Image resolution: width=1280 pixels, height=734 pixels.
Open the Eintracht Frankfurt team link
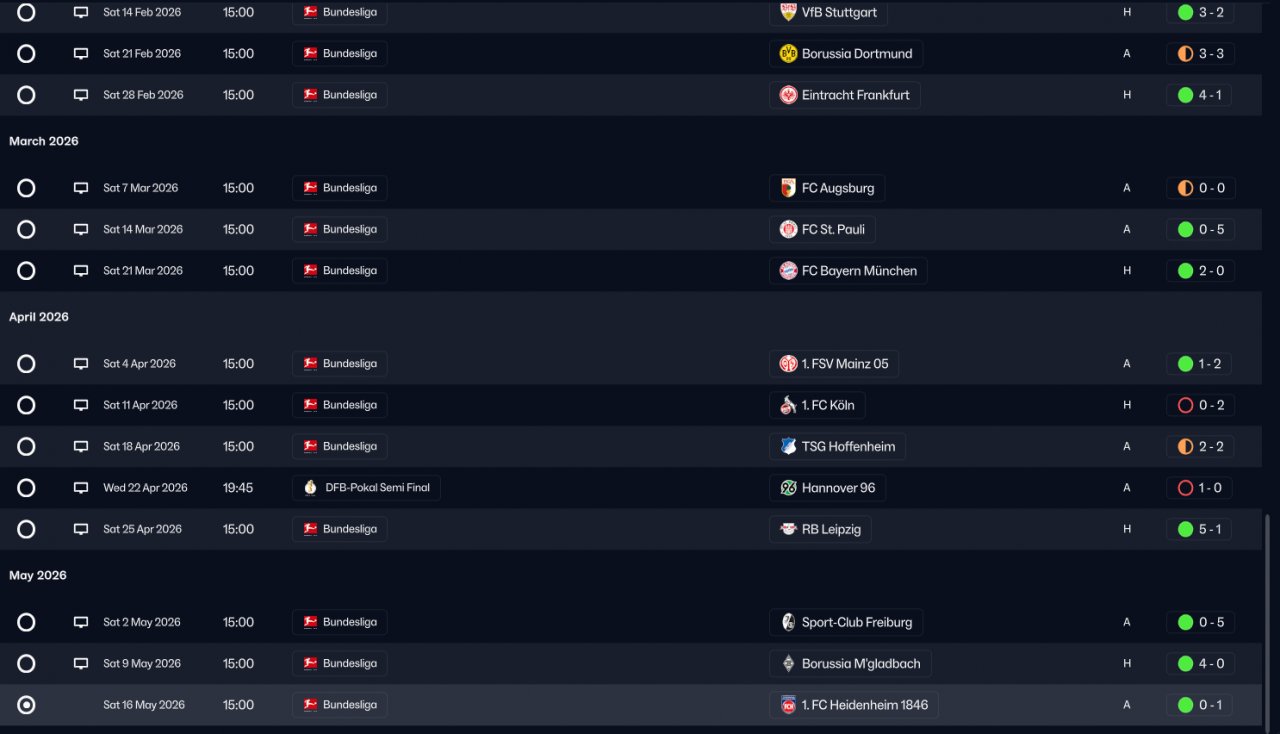pos(845,95)
